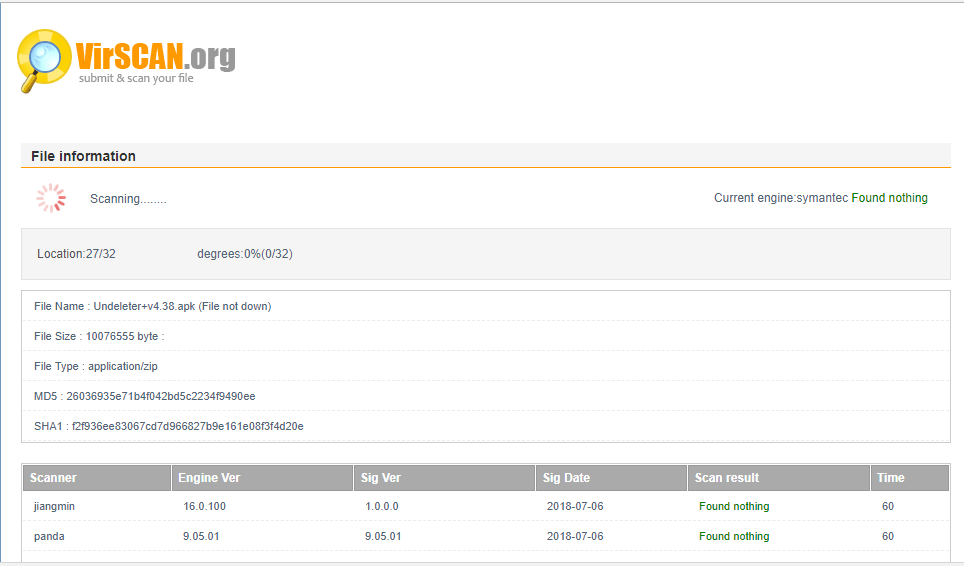This screenshot has width=964, height=566.
Task: Select the File Type 'application/zip' row
Action: pos(486,366)
